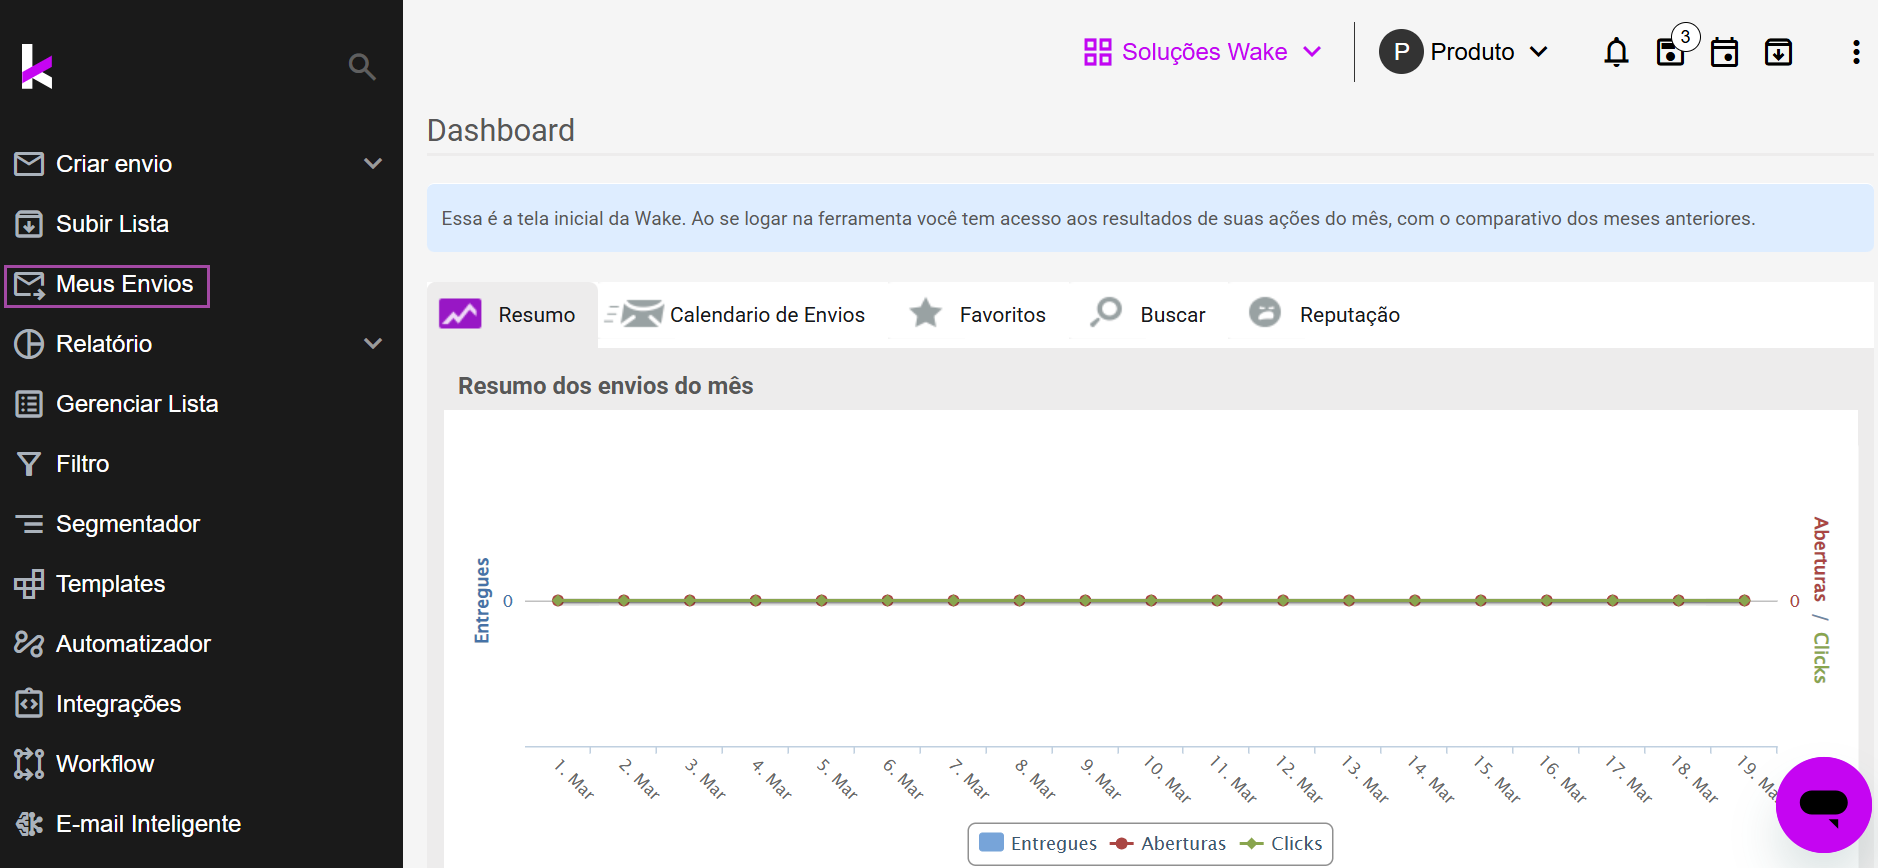The width and height of the screenshot is (1878, 868).
Task: Click the Dashboard heading text
Action: coord(501,131)
